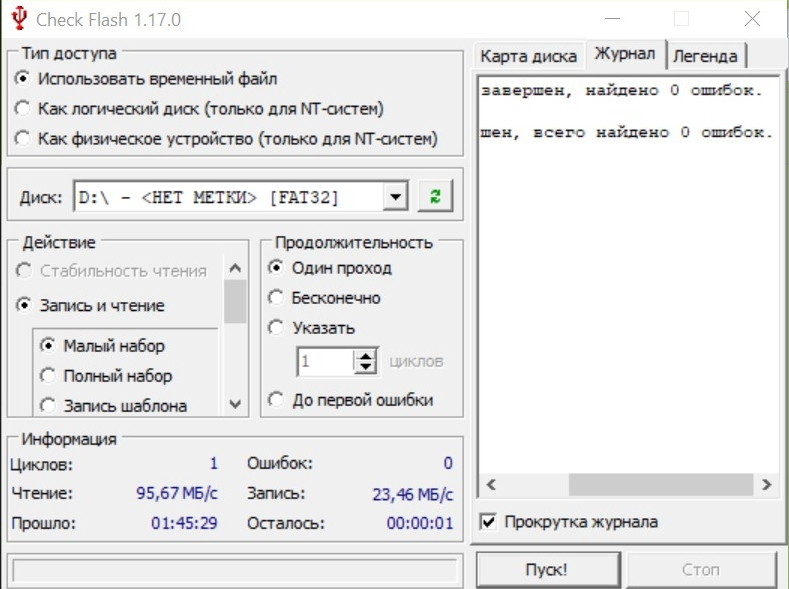Click the journal horizontal scrollbar right arrow
789x589 pixels.
click(x=766, y=484)
